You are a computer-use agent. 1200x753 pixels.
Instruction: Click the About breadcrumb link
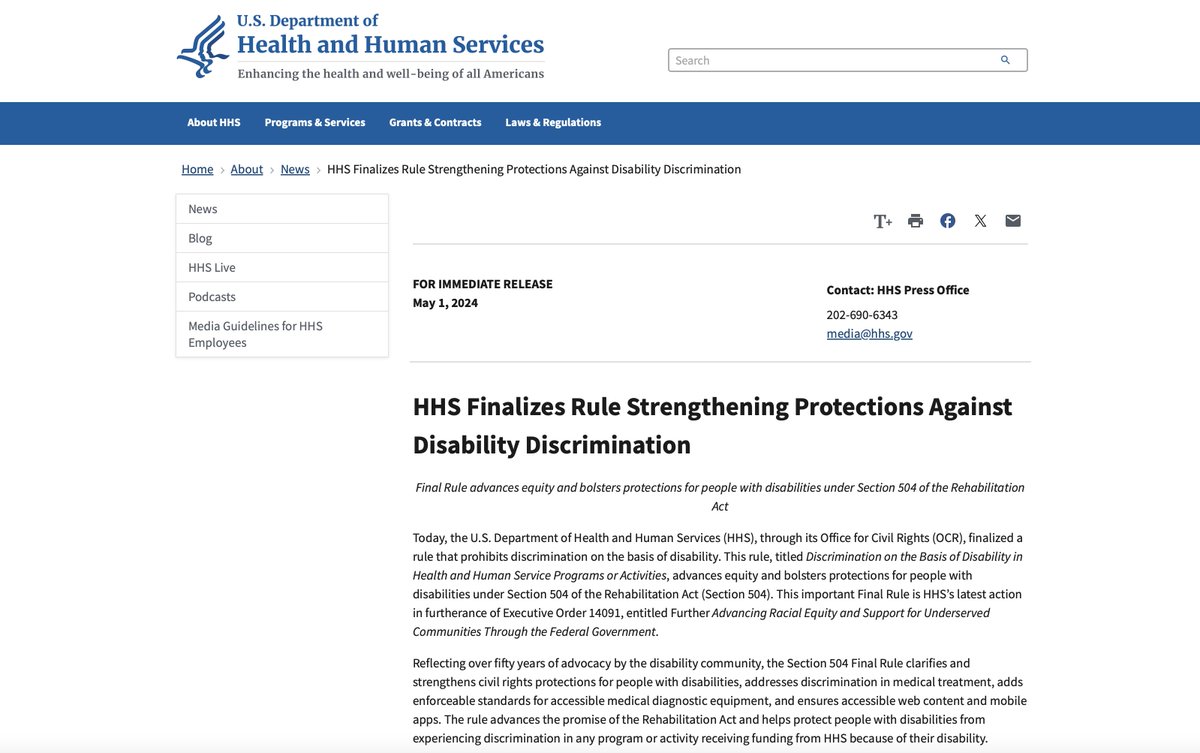247,169
